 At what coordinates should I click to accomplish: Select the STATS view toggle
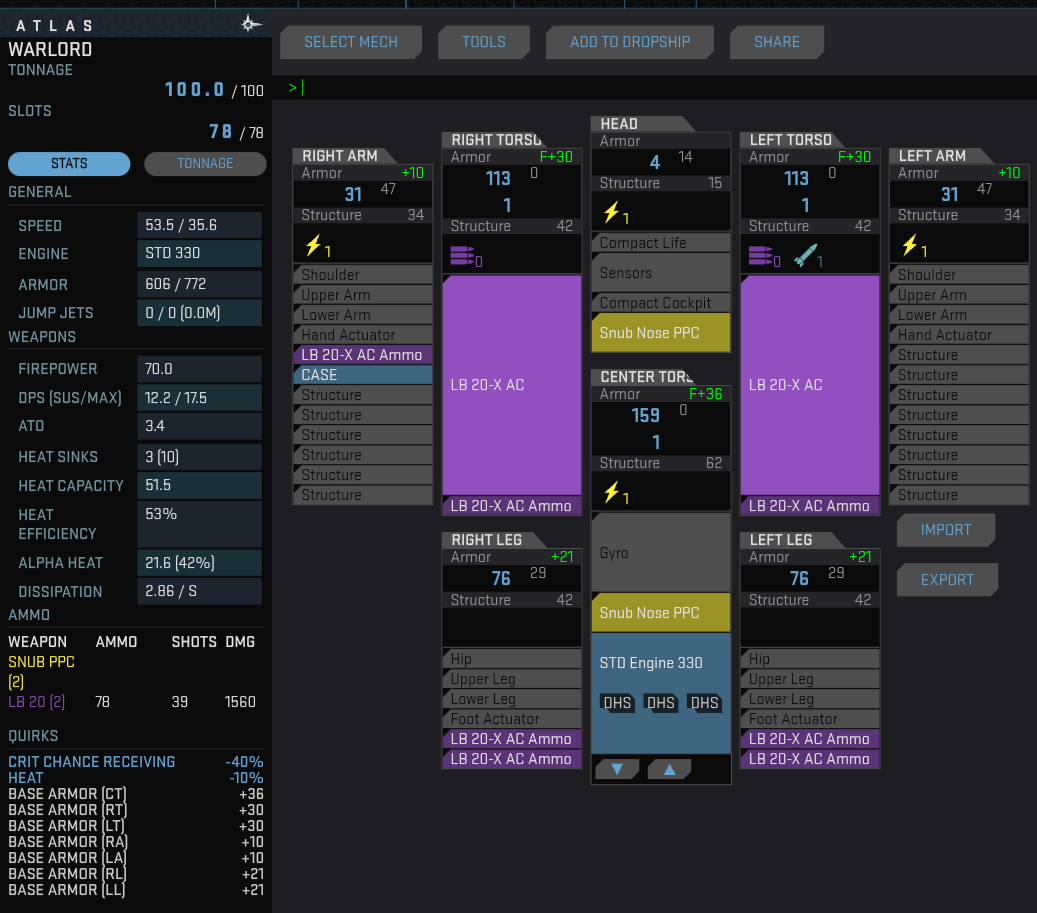69,164
